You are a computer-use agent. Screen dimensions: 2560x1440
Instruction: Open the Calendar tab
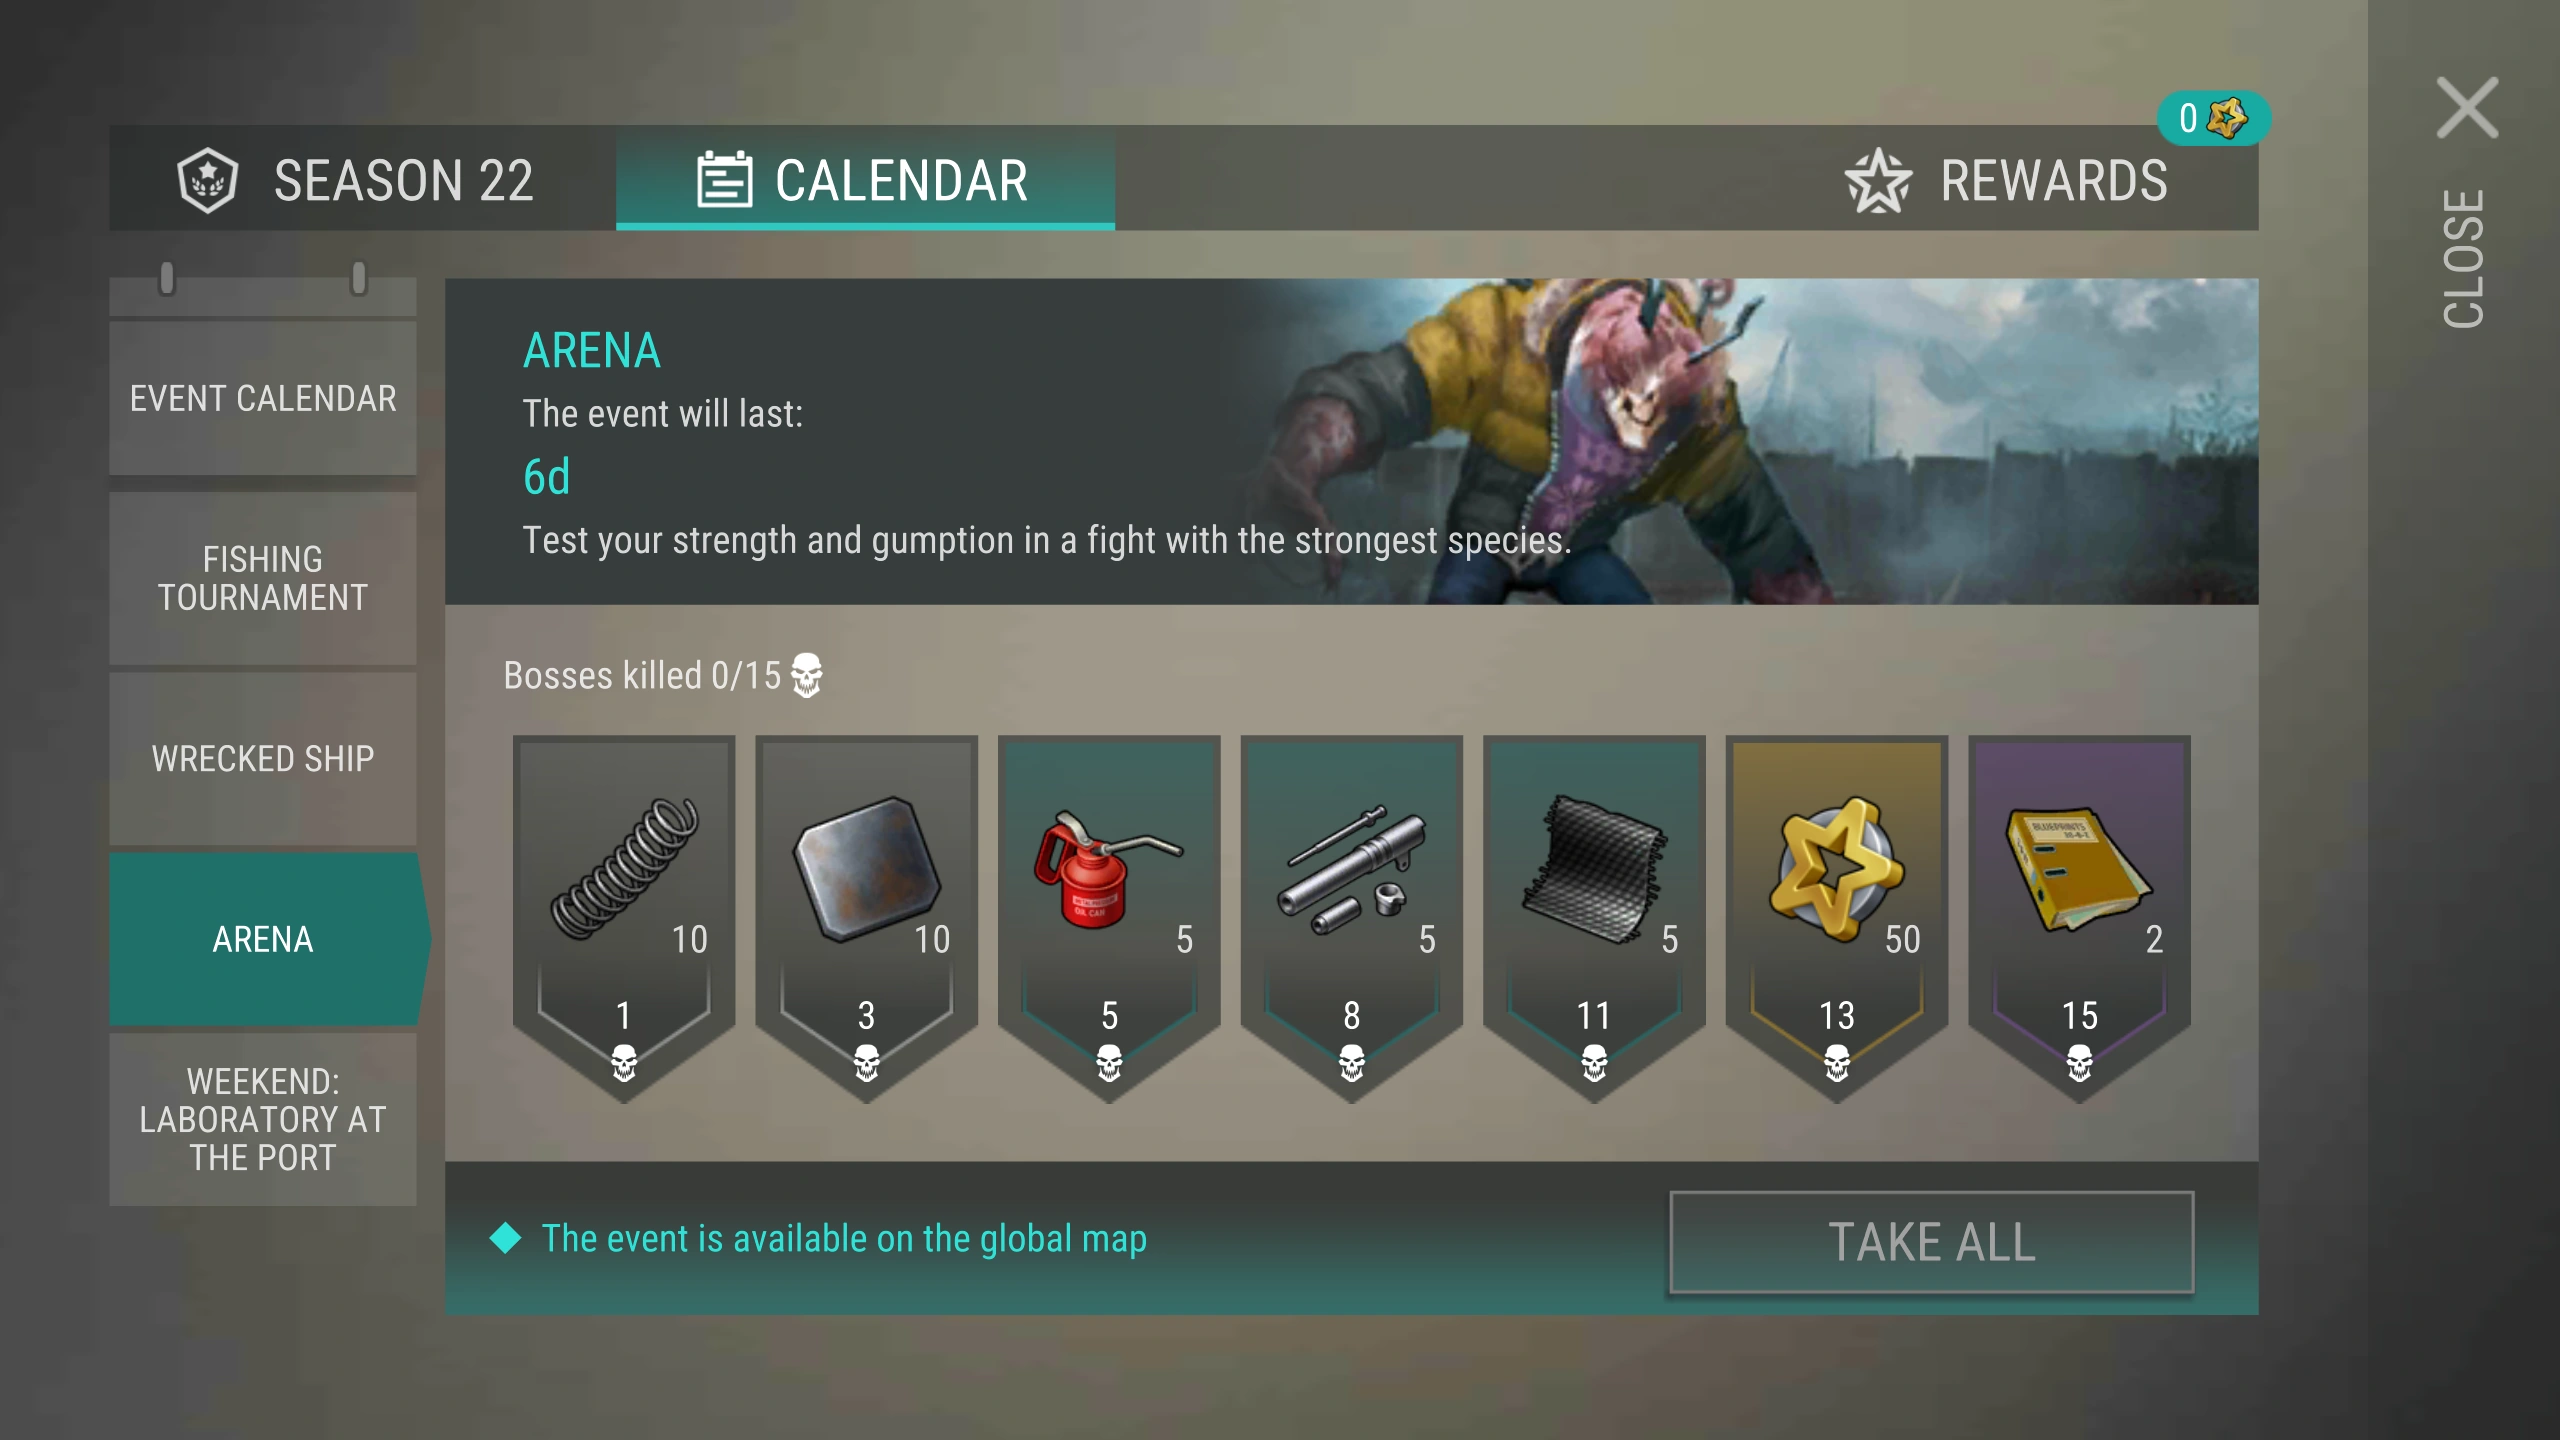(865, 179)
